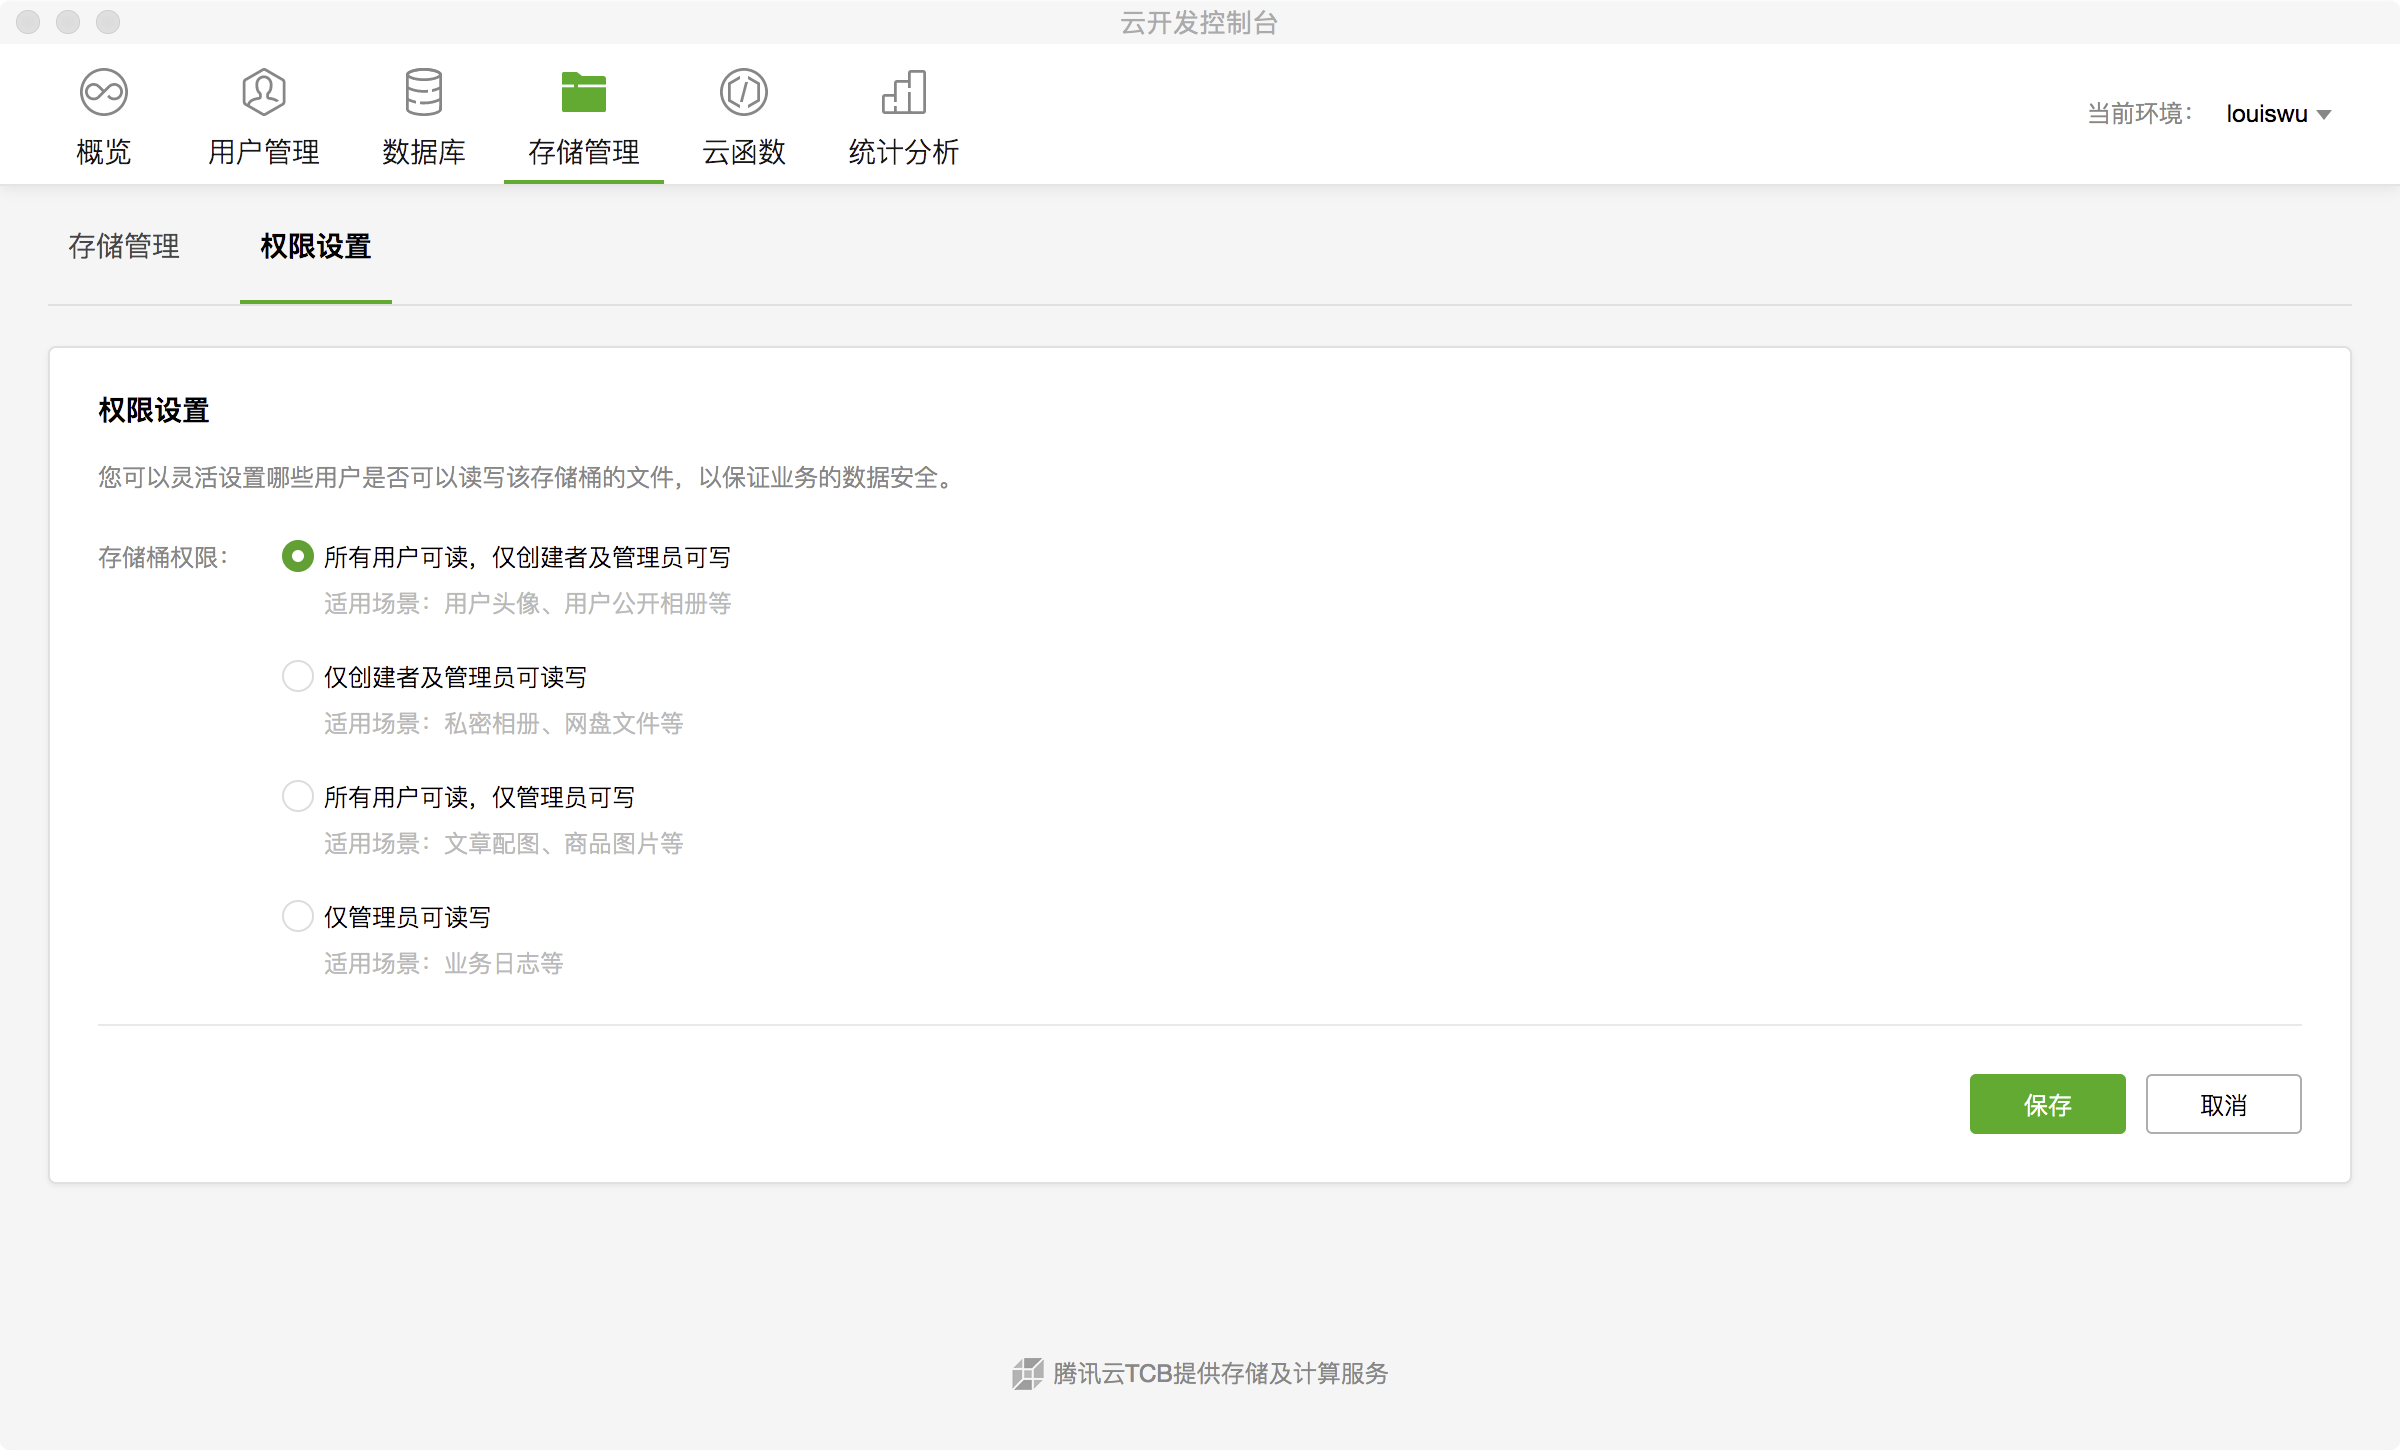The image size is (2400, 1450).
Task: Click the 统计分析 bar chart icon
Action: (904, 93)
